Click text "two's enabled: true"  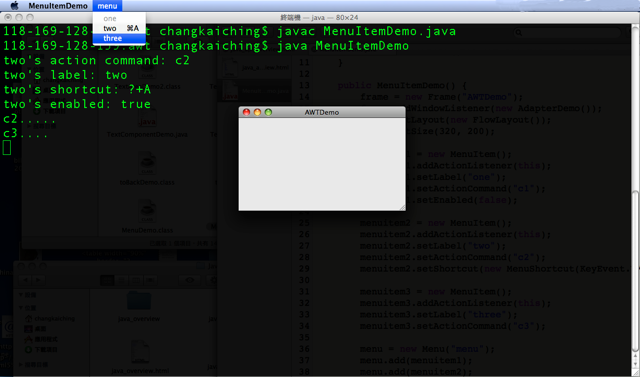(x=77, y=104)
